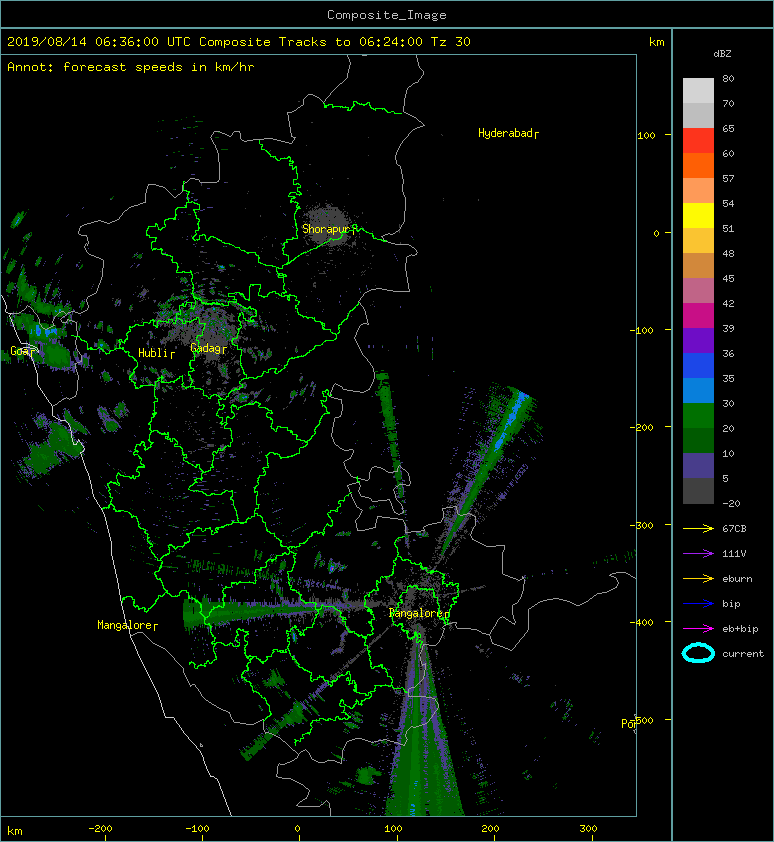The height and width of the screenshot is (842, 774).
Task: Click the brown-orange 48 dBZ swatch
Action: (x=698, y=265)
